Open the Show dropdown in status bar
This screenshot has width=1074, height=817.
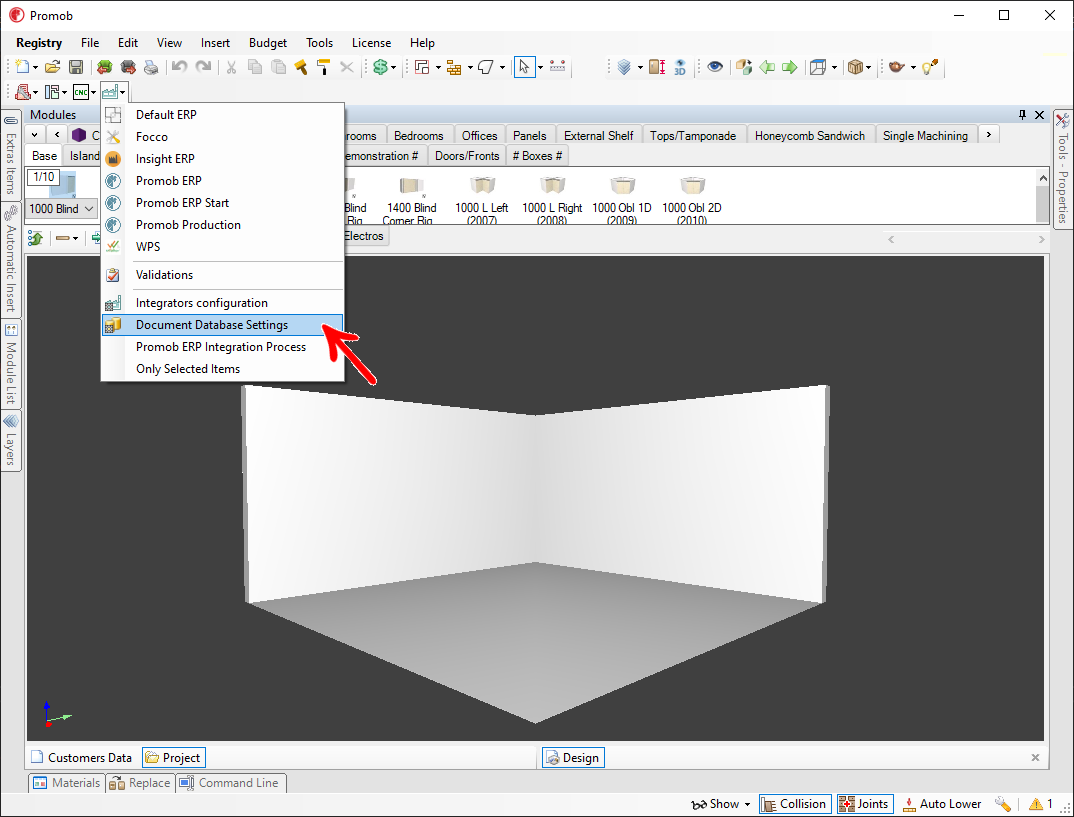click(x=721, y=804)
